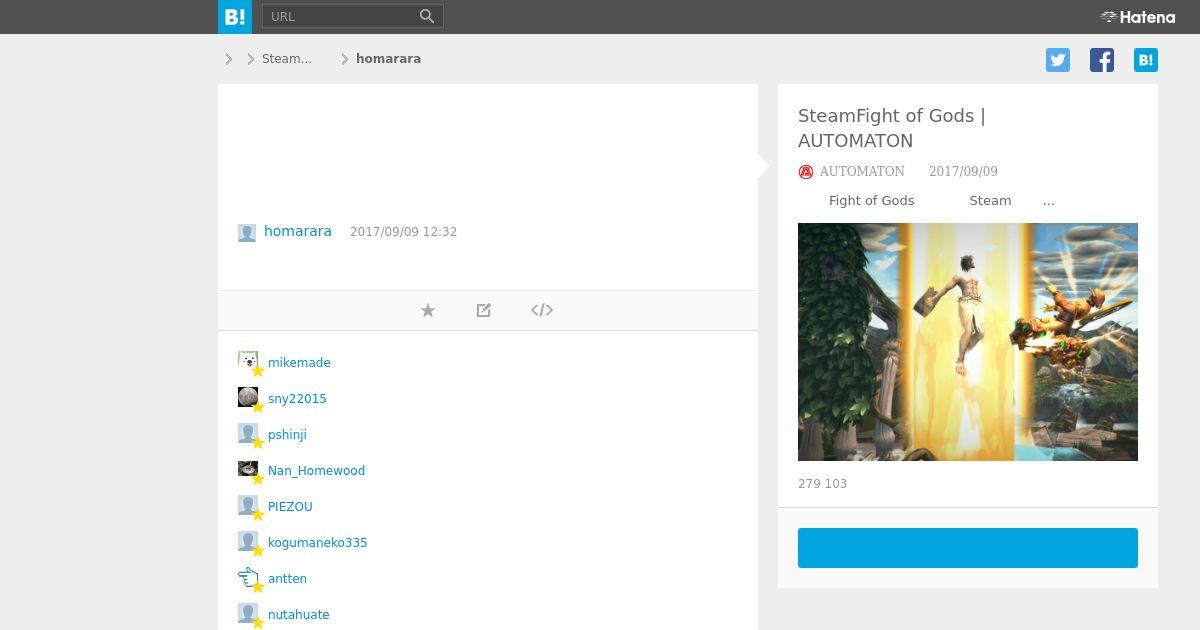The image size is (1200, 630).
Task: Open the Hatena logo link in header
Action: point(1138,17)
